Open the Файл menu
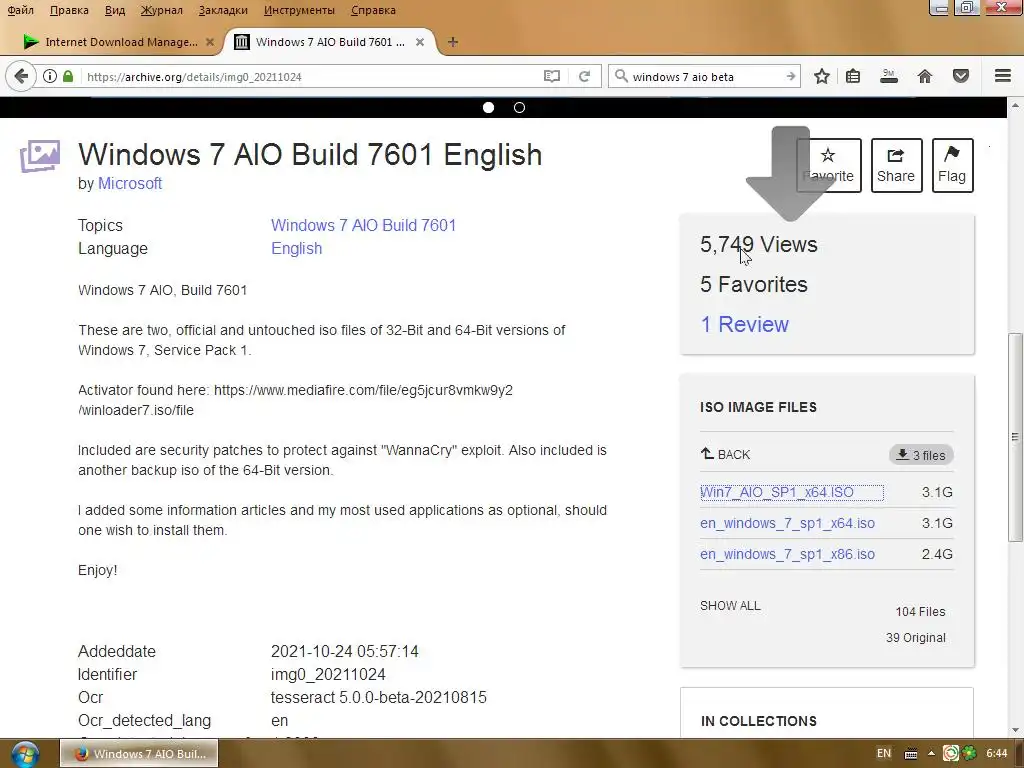The image size is (1024, 768). [x=21, y=10]
